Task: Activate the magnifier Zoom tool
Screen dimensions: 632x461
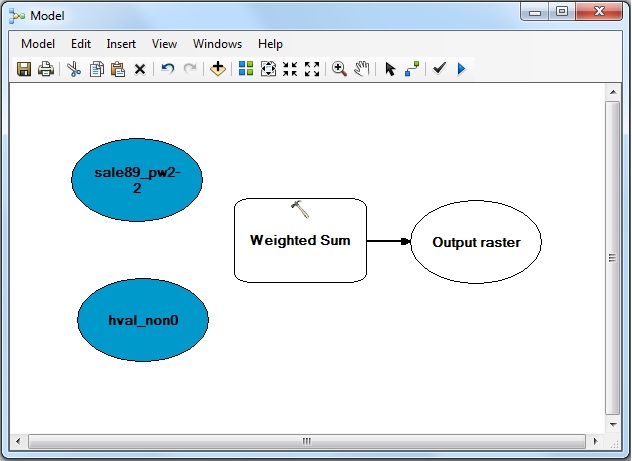Action: coord(340,69)
